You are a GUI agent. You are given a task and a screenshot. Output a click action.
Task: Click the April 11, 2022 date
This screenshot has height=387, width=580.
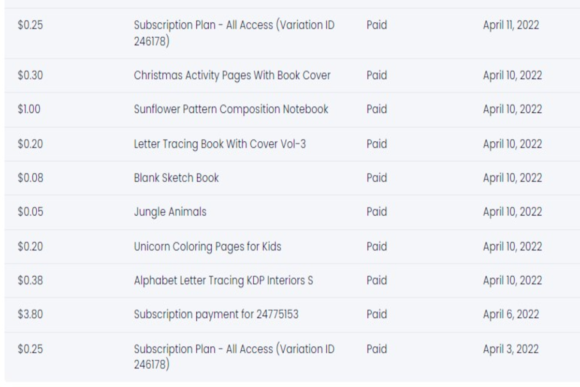[x=511, y=25]
